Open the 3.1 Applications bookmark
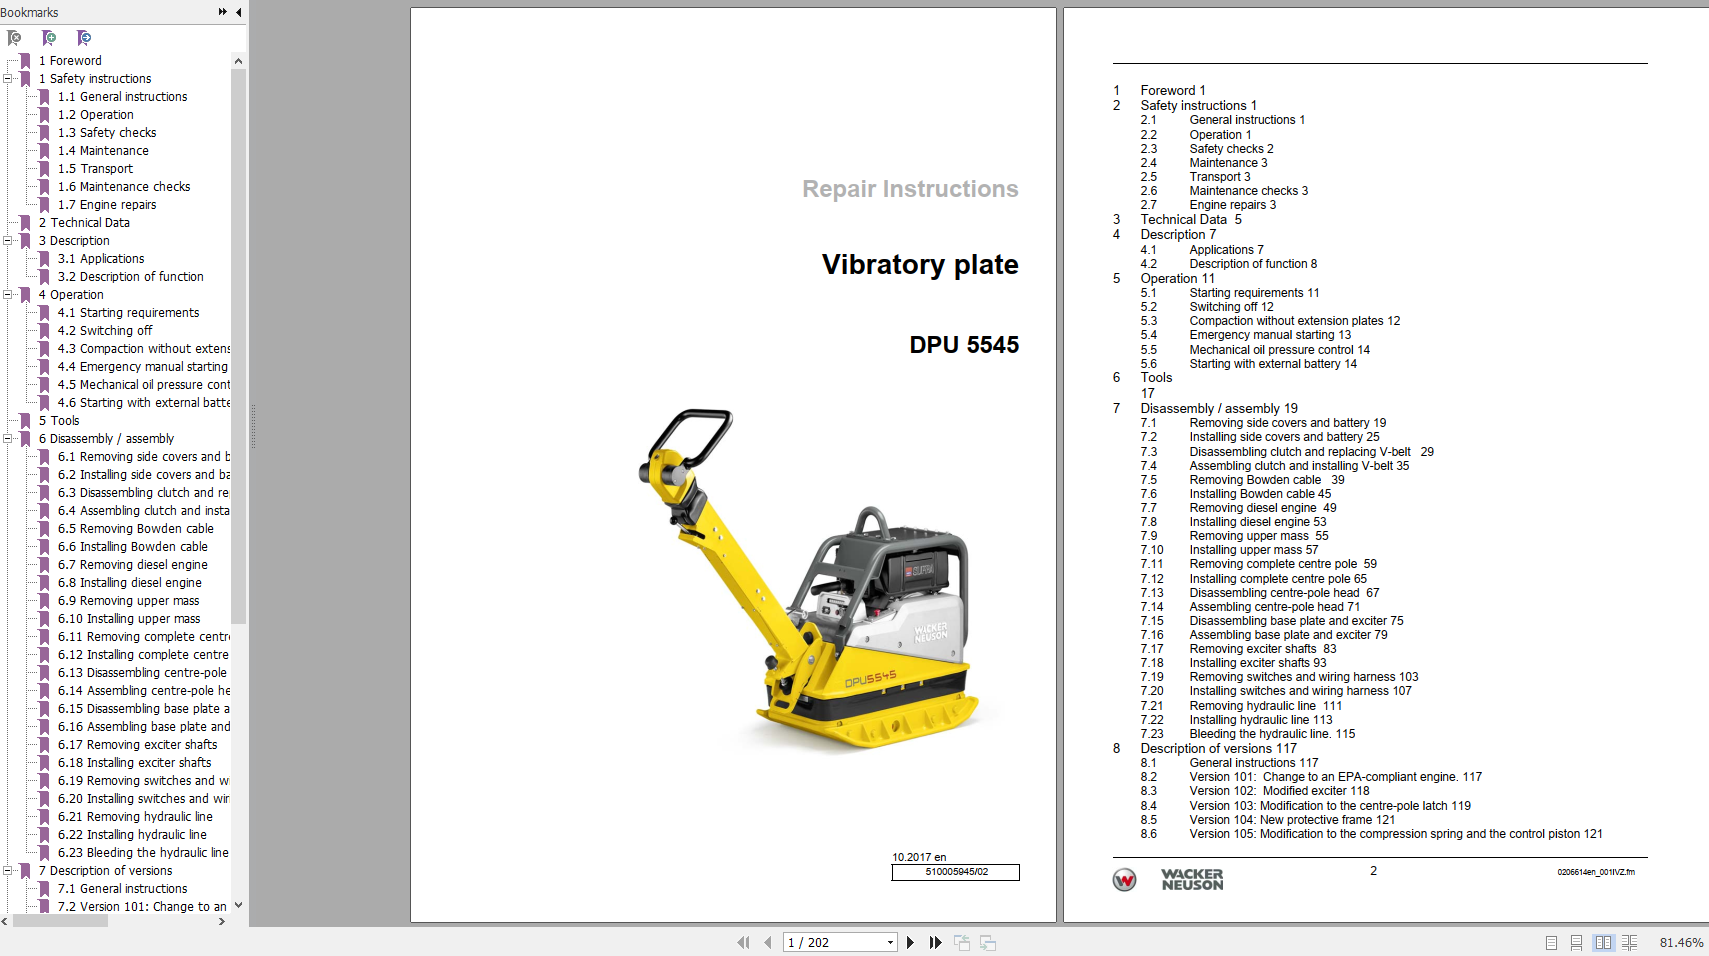 [101, 258]
